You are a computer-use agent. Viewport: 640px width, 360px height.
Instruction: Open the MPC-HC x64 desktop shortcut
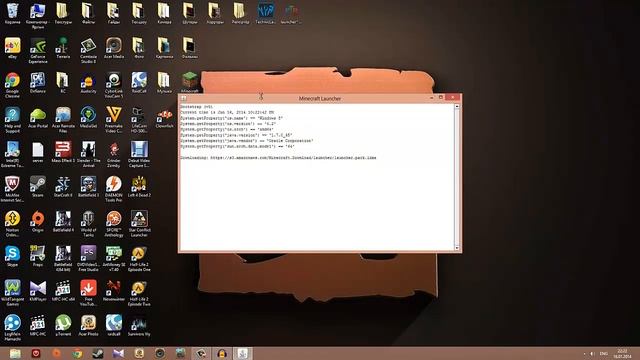(x=63, y=291)
